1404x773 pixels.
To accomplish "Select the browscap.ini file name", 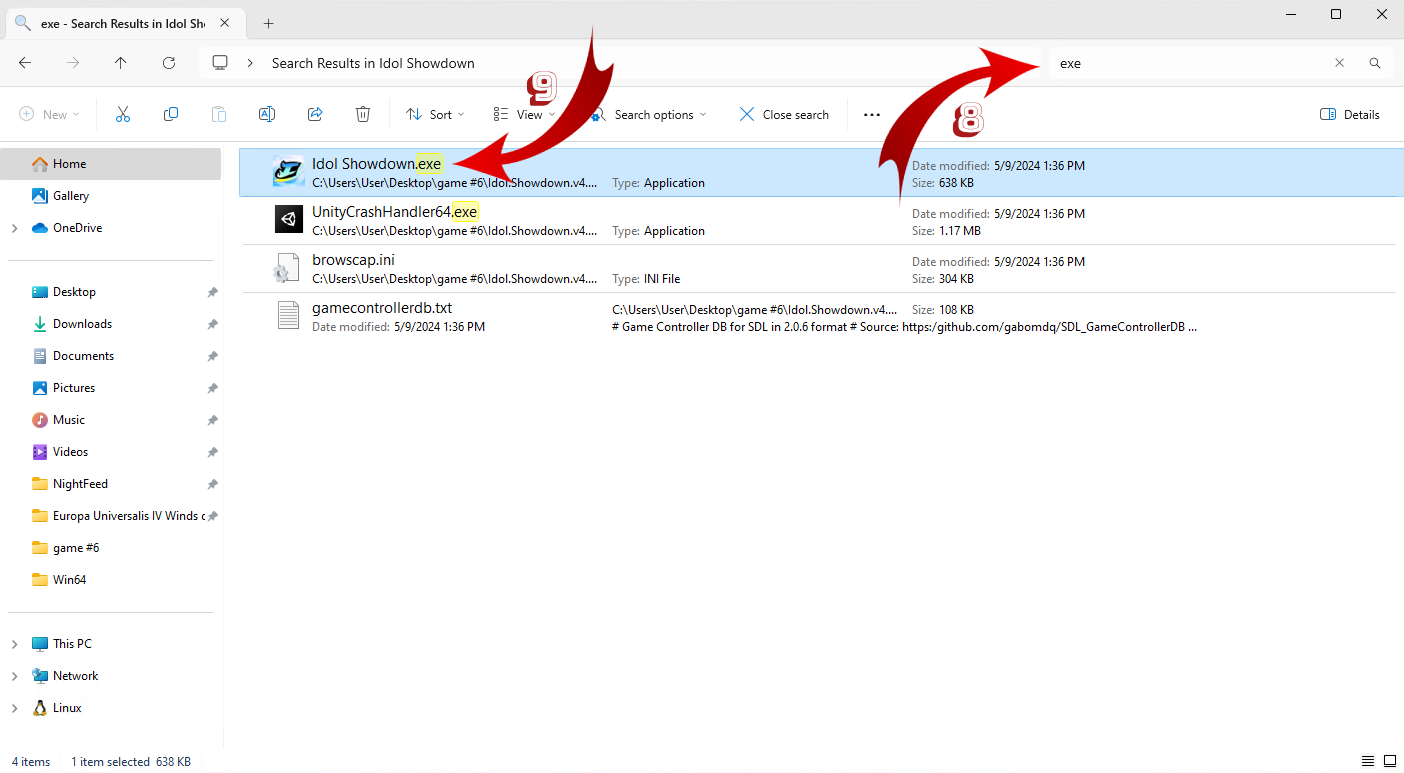I will (x=353, y=260).
